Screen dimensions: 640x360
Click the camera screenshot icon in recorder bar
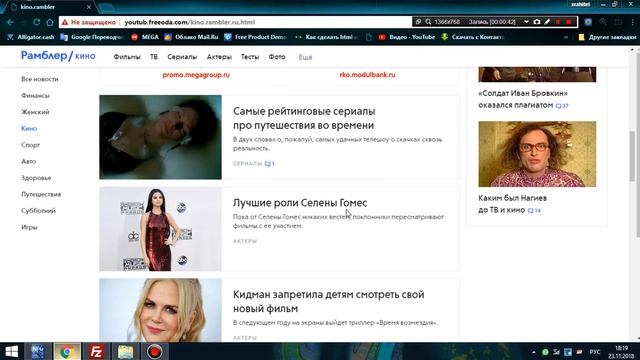pos(537,22)
